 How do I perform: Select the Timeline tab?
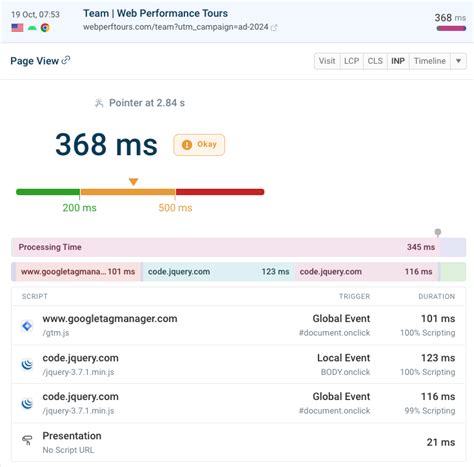tap(430, 61)
